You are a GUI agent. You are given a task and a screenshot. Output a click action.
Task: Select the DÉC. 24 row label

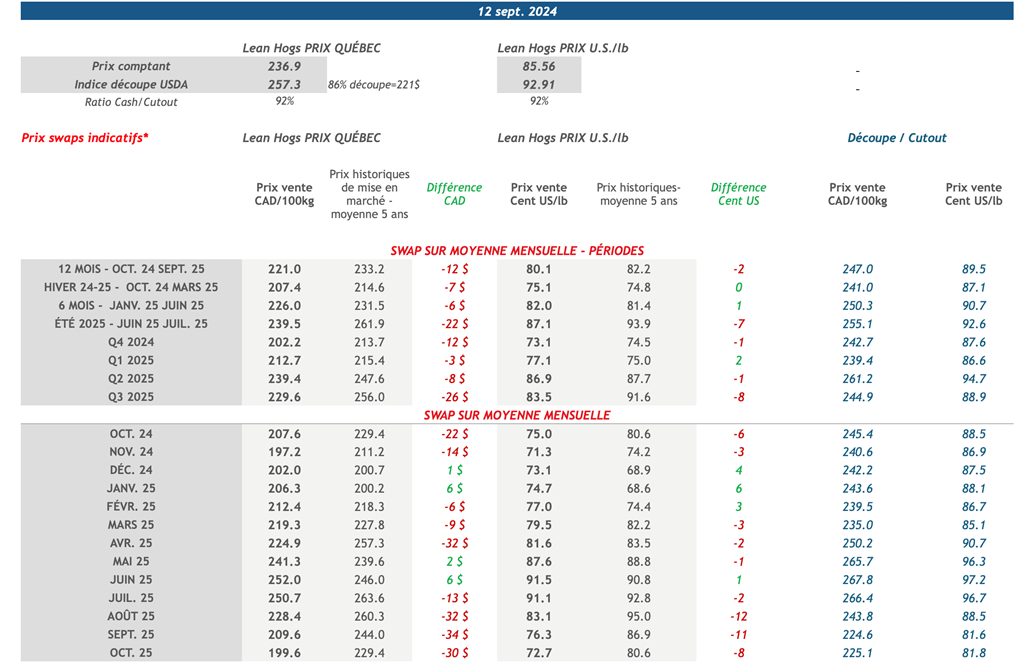[131, 470]
